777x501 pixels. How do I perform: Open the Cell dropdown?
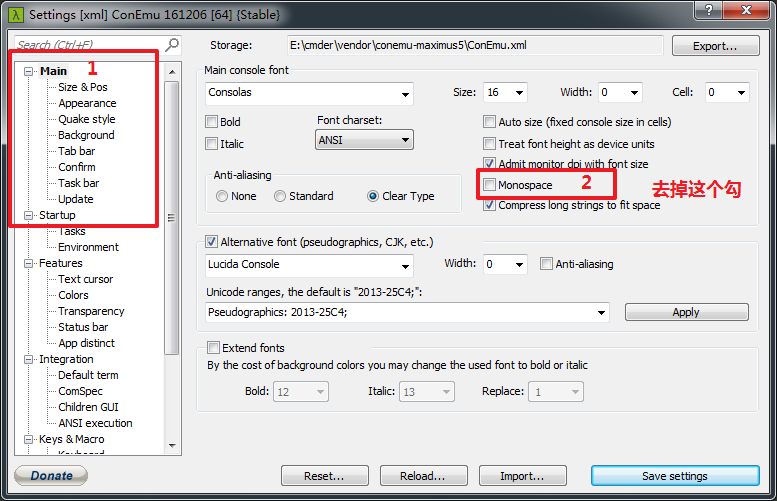coord(741,93)
